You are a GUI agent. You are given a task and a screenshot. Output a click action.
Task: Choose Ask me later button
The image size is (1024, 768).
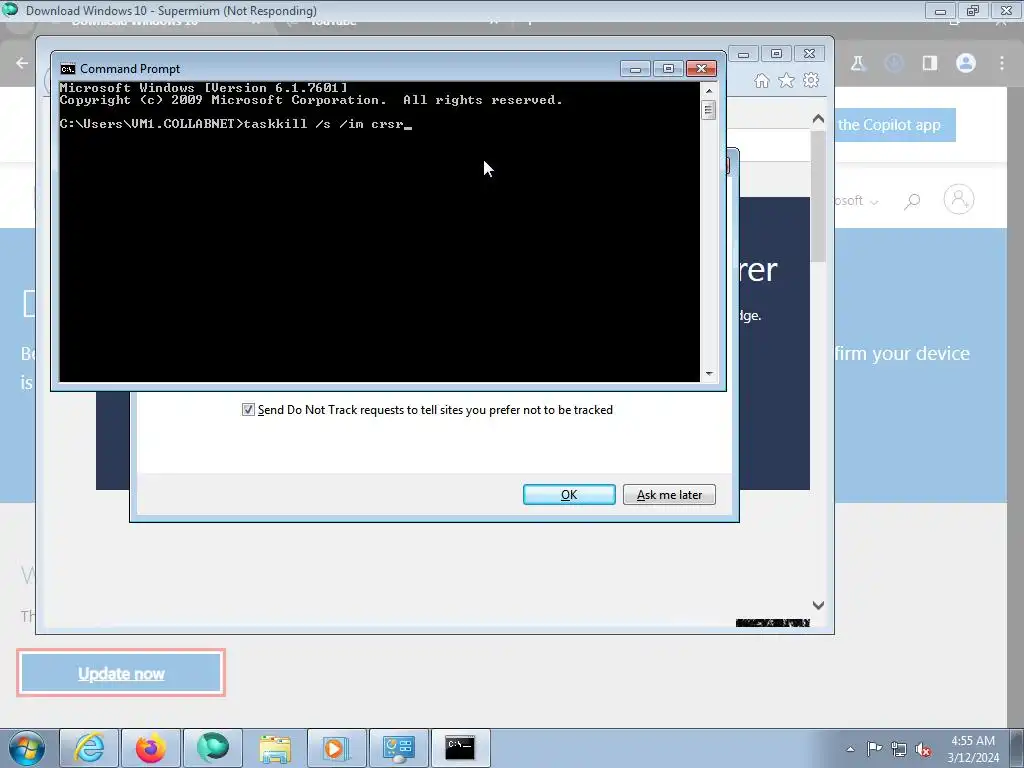[669, 494]
